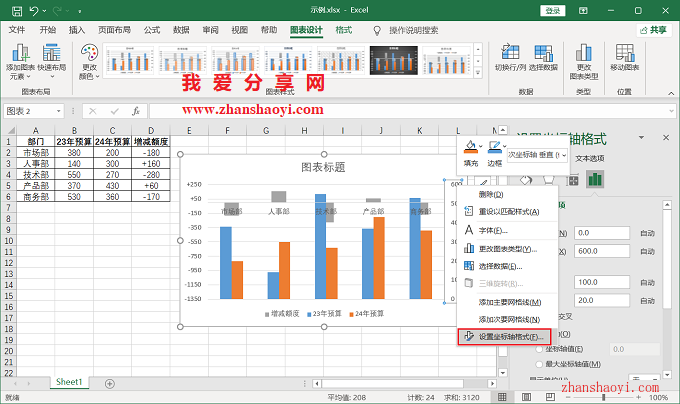
Task: Click the insert function fx icon
Action: coord(136,111)
